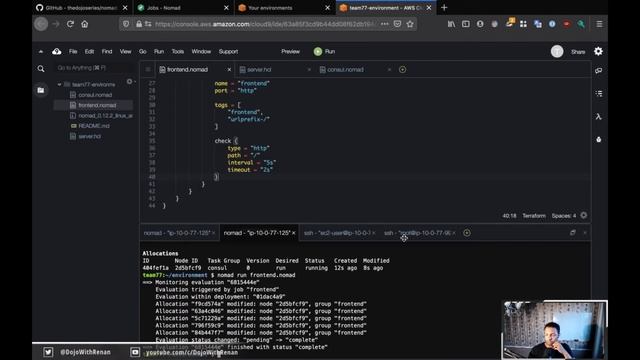Open server.hcl in file tree
The width and height of the screenshot is (640, 360).
tap(89, 136)
